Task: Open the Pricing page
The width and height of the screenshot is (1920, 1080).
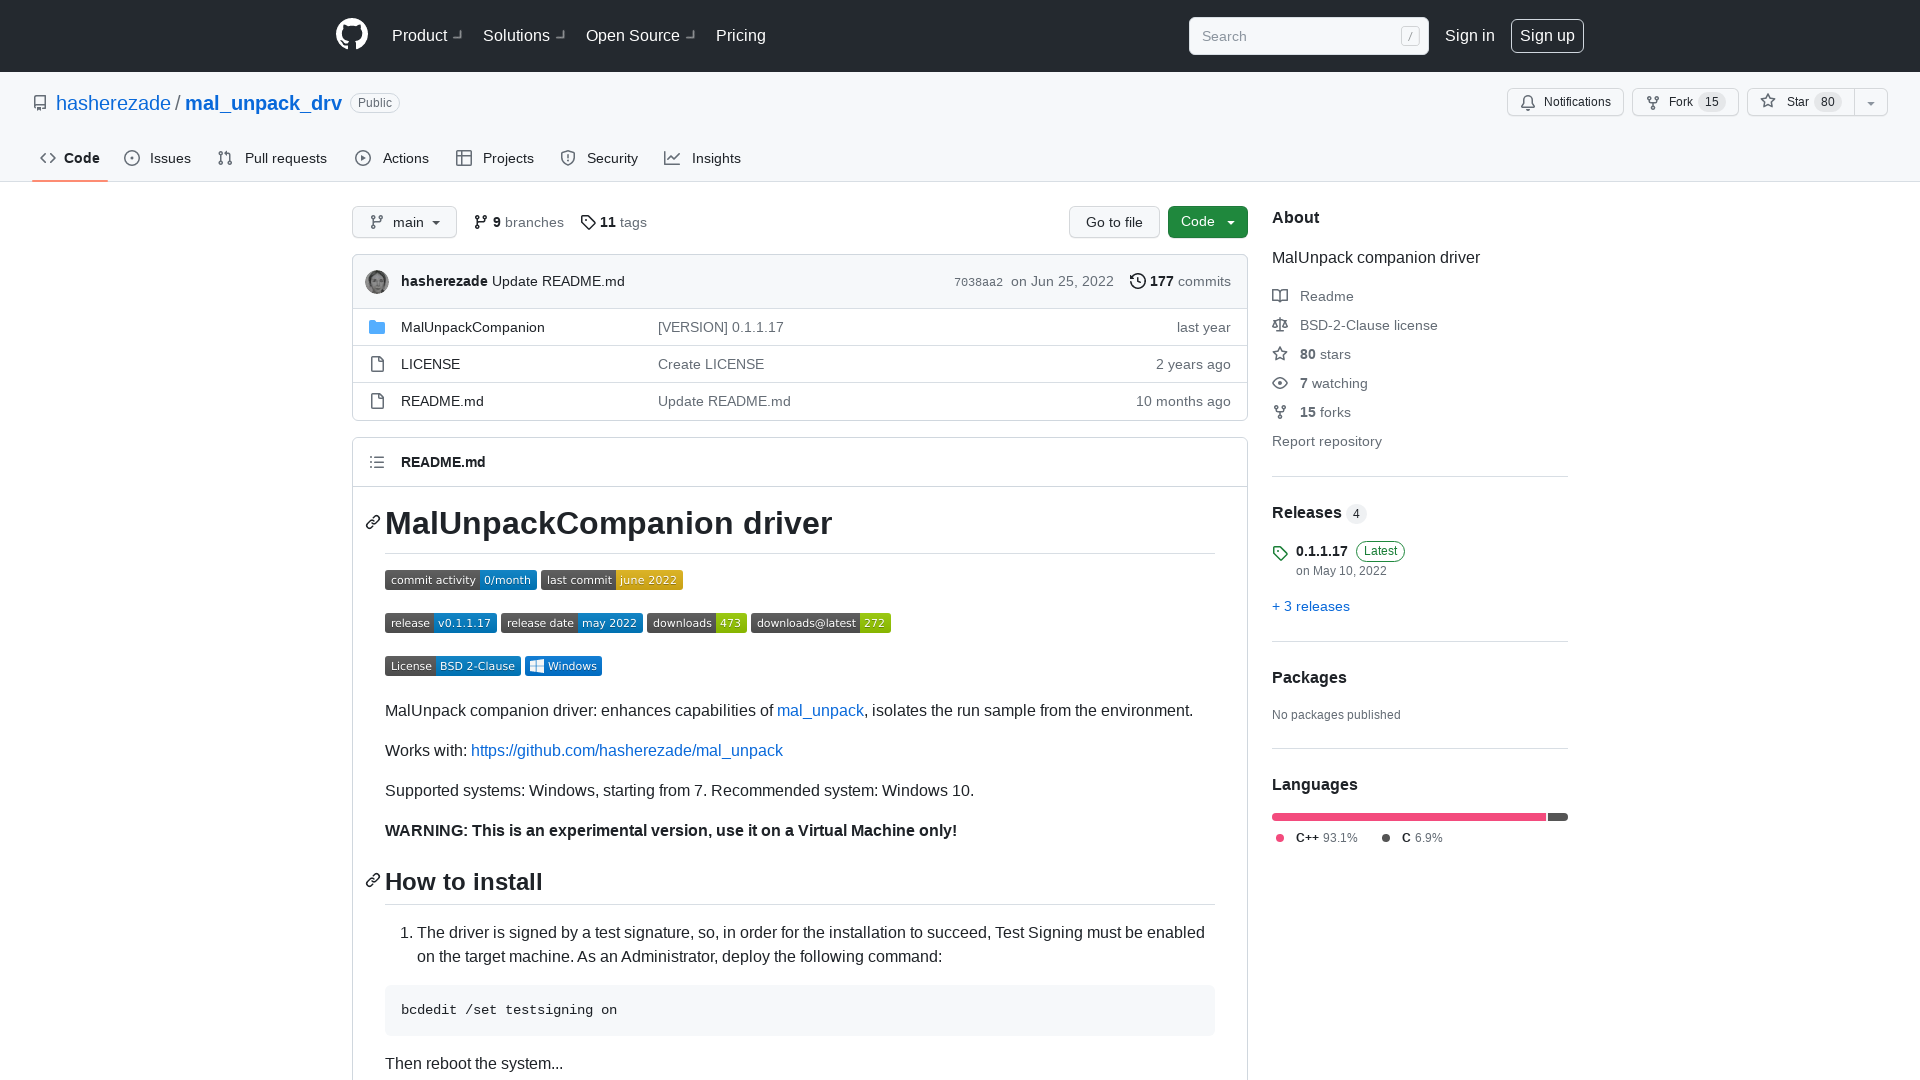Action: point(741,36)
